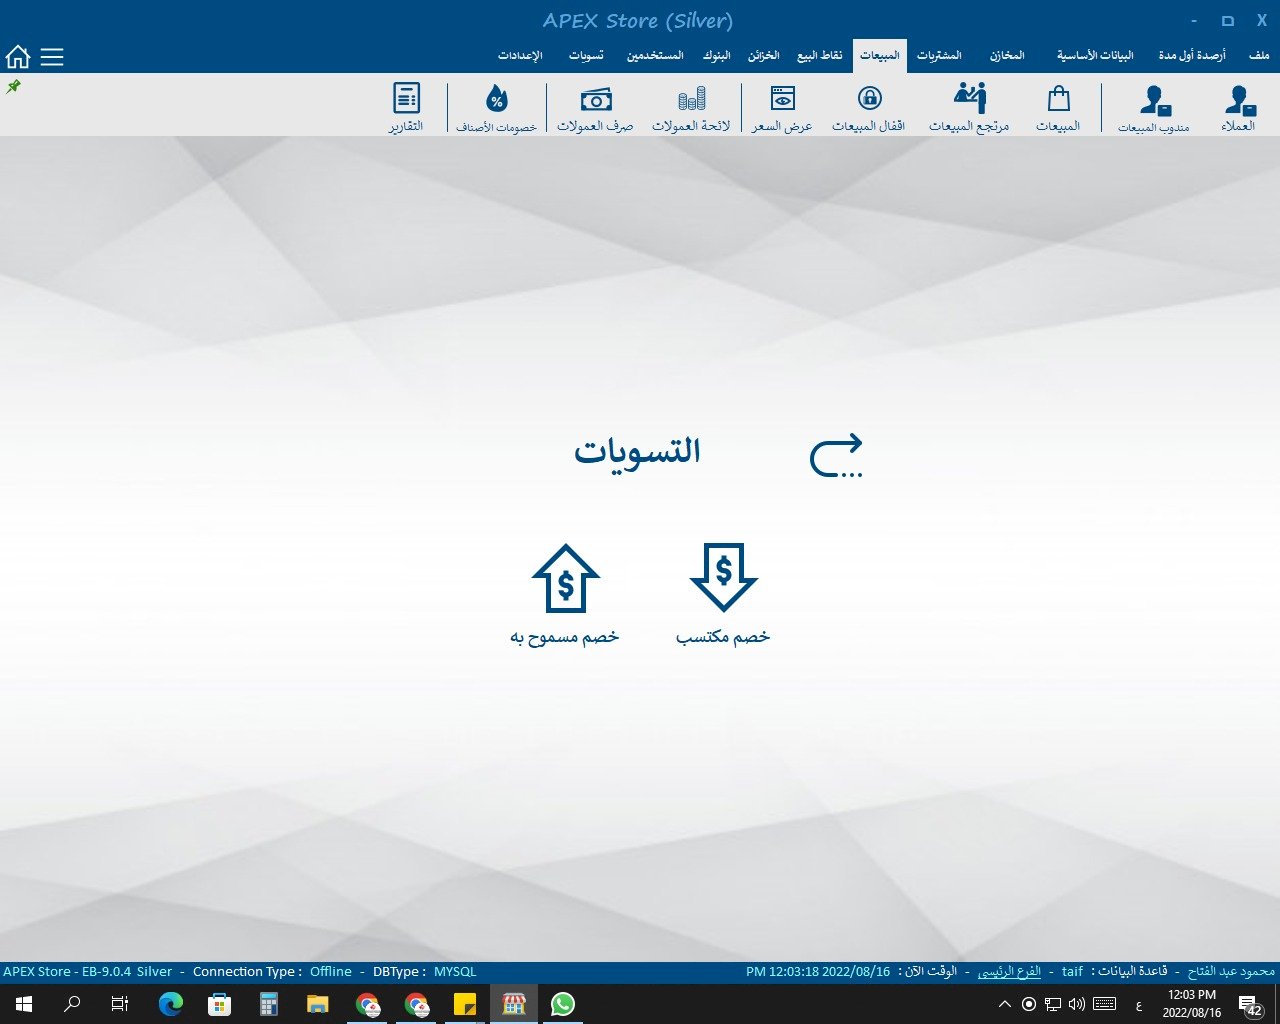Open the الإعدادات settings tab
Viewport: 1280px width, 1024px height.
click(x=520, y=56)
